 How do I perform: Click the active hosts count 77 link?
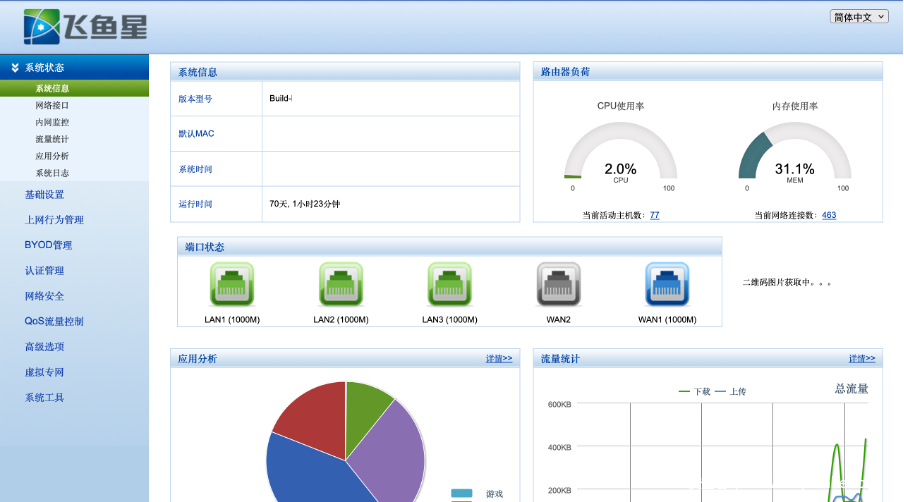click(654, 215)
